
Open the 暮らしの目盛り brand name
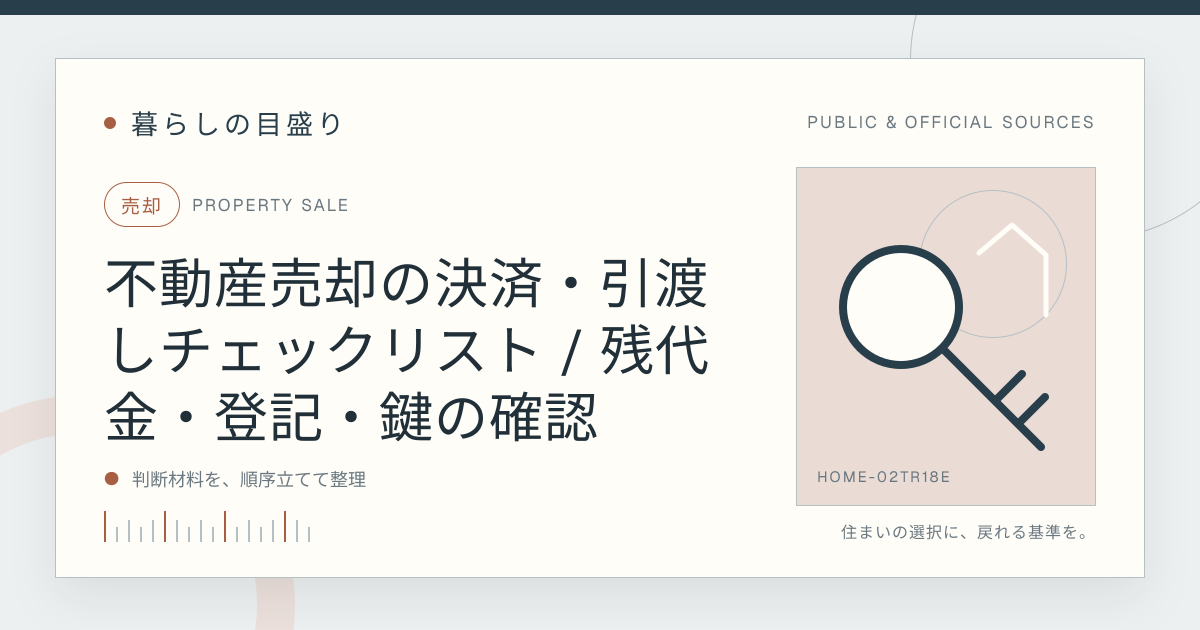(237, 124)
